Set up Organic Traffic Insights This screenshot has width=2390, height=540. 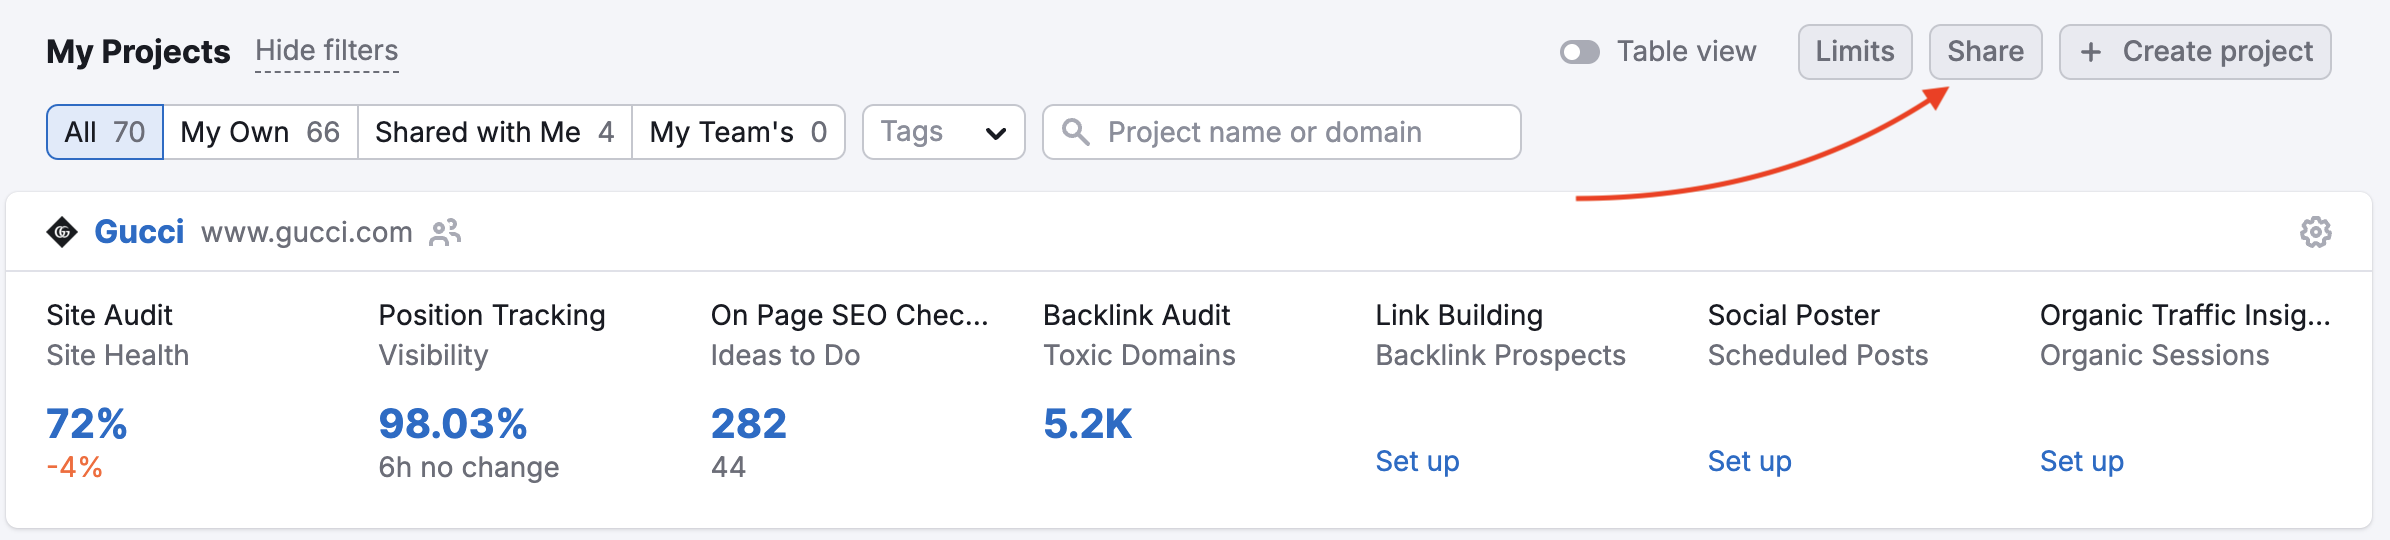2081,461
